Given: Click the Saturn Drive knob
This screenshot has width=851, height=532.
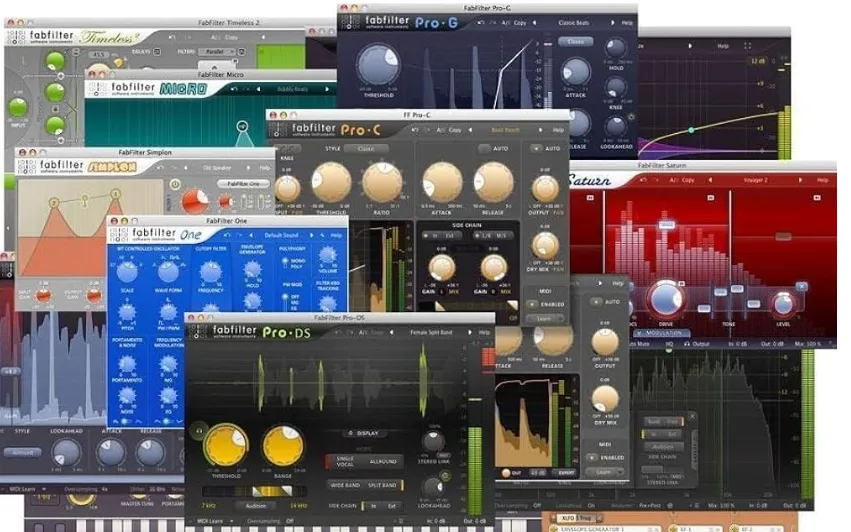Looking at the screenshot, I should click(x=666, y=300).
